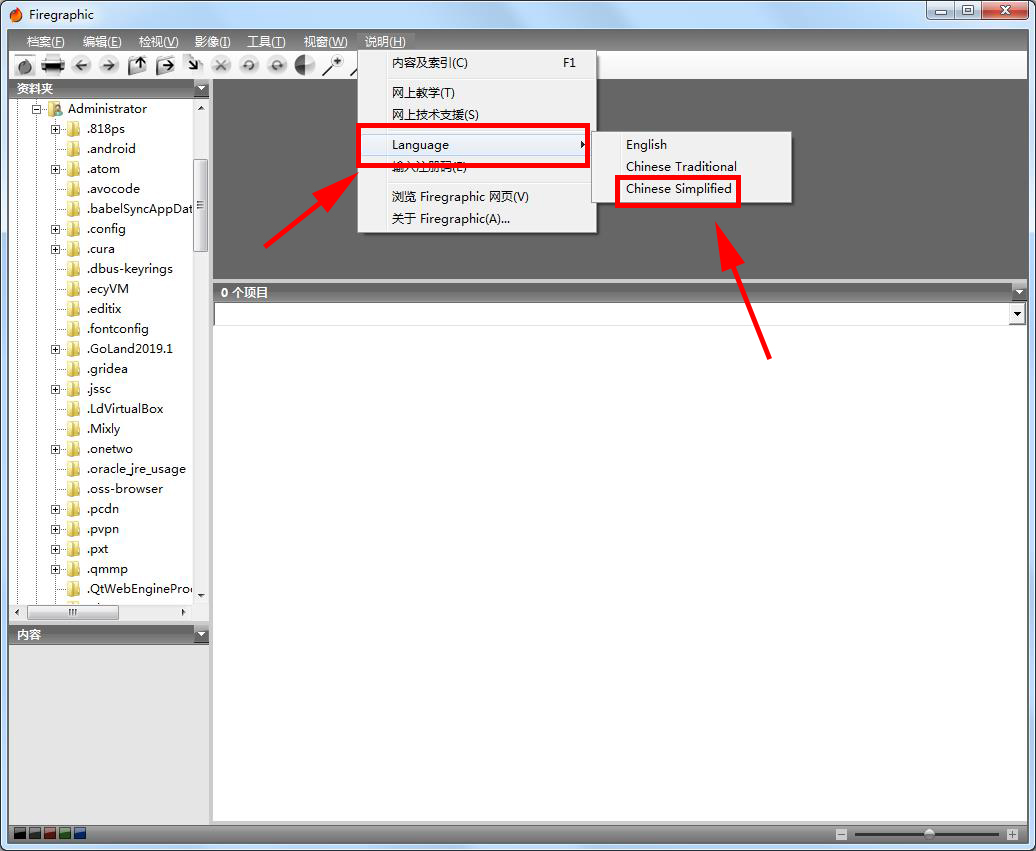Select the .oracle_jre_usage folder

tap(135, 469)
